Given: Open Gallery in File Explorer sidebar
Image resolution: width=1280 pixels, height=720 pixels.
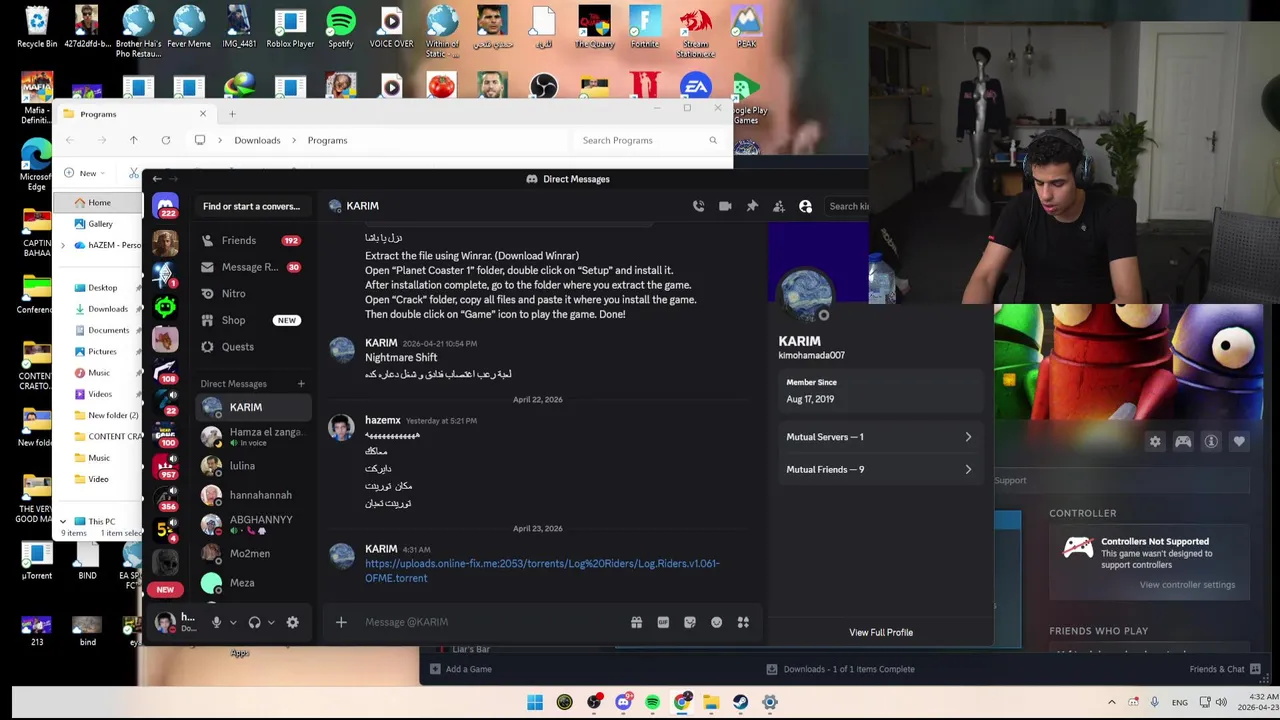Looking at the screenshot, I should pyautogui.click(x=98, y=224).
